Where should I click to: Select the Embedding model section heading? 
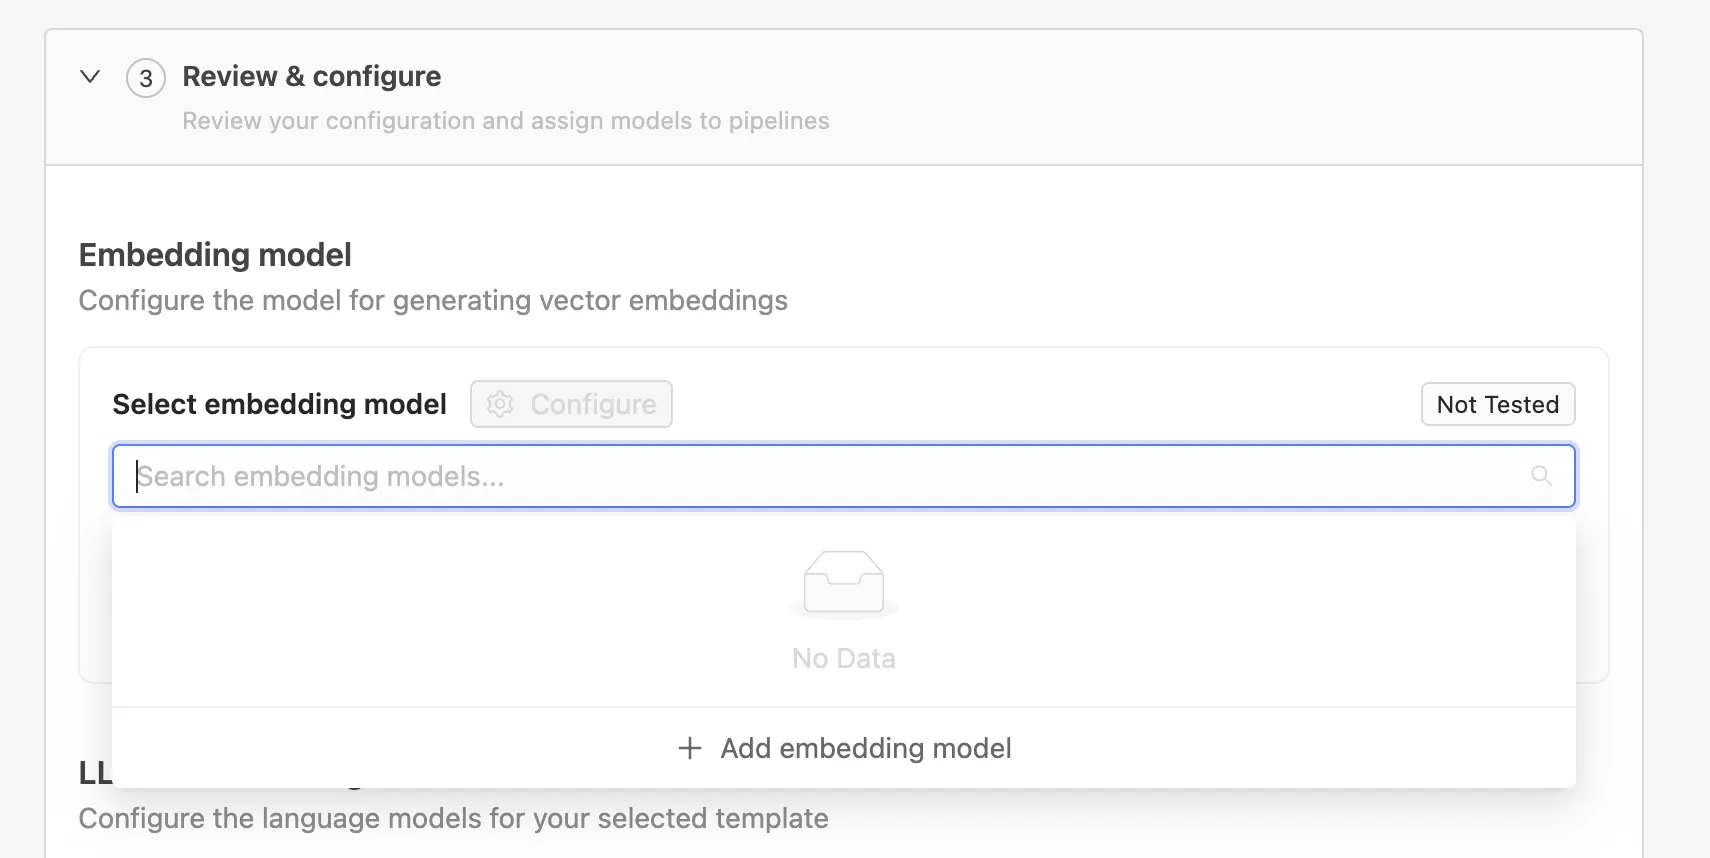(215, 255)
